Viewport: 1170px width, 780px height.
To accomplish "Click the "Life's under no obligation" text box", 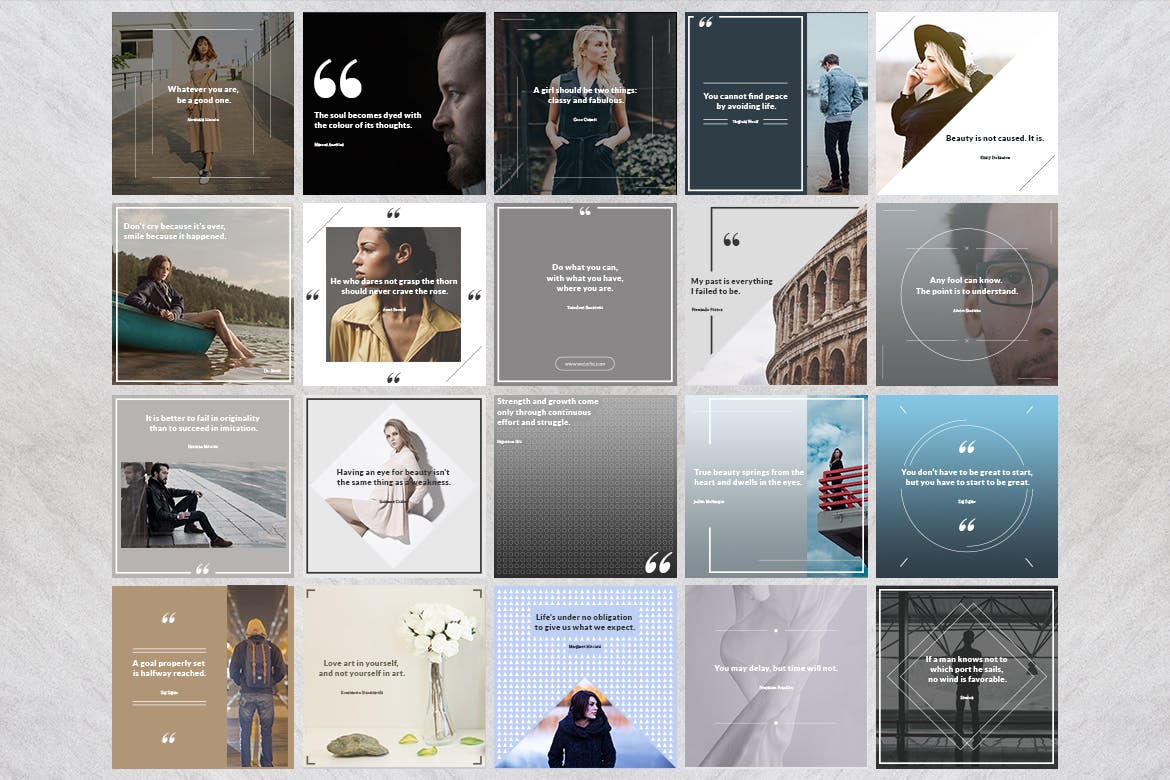I will (x=585, y=624).
